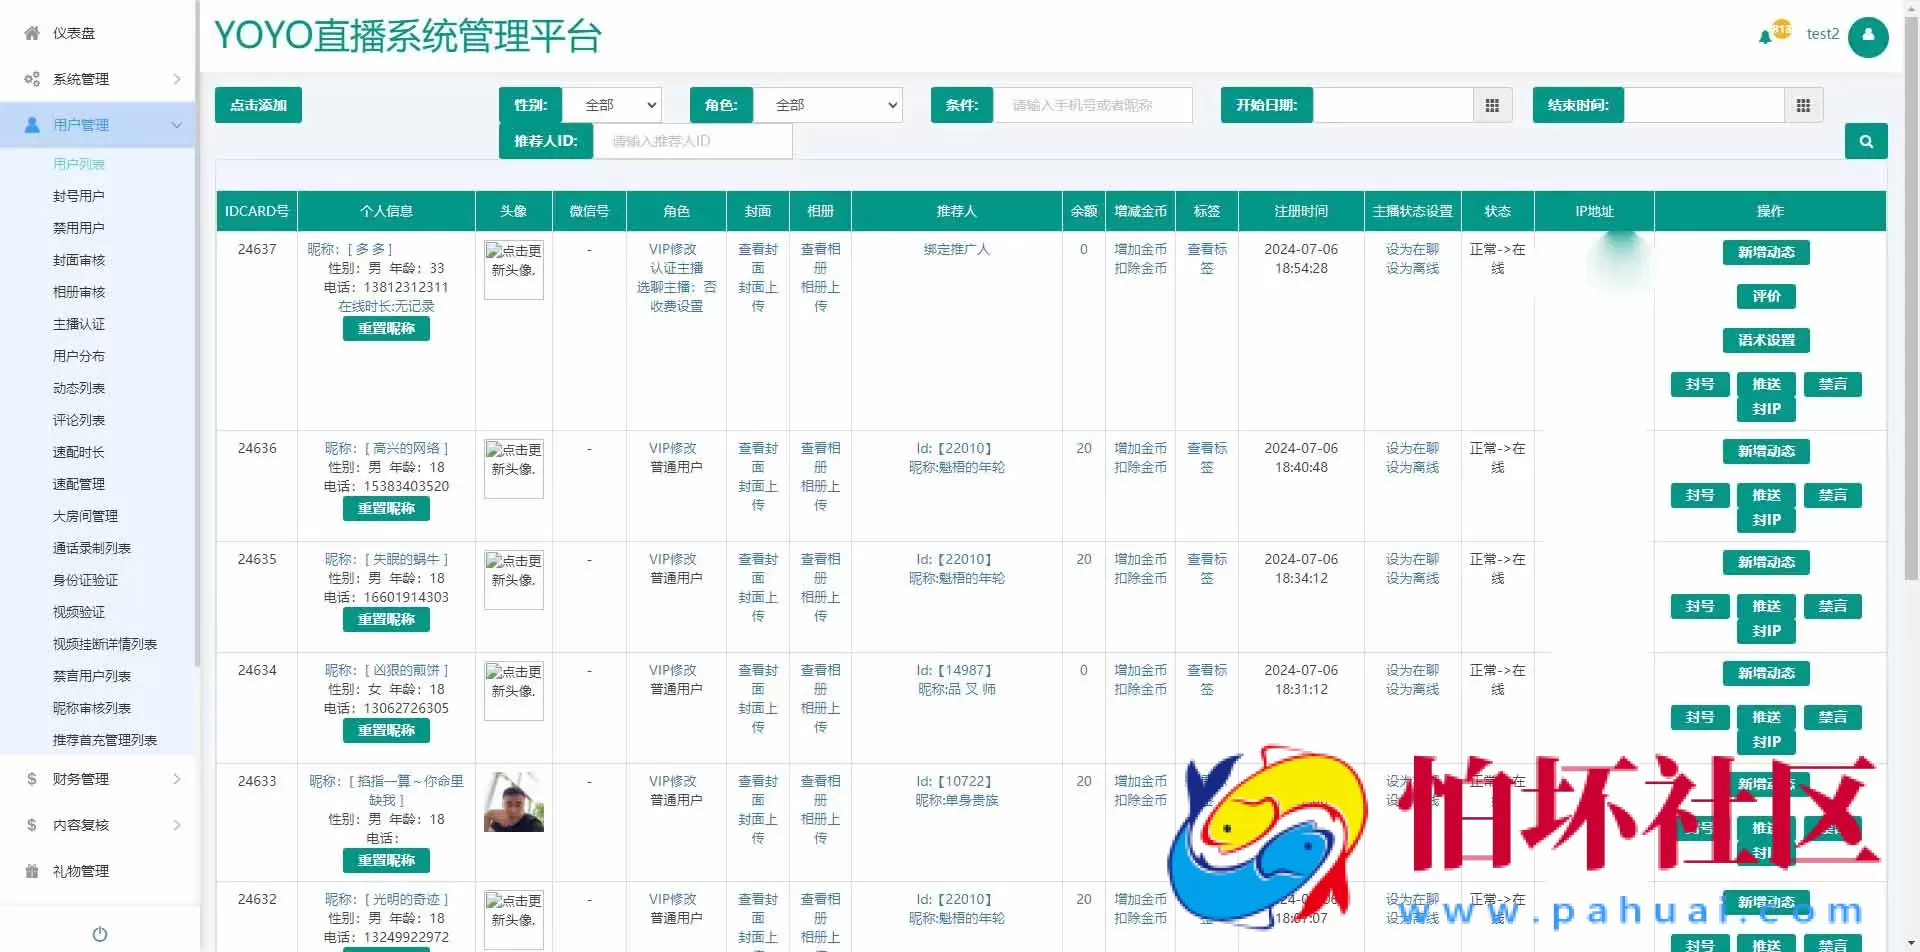Click the 点击添加 button
1920x952 pixels.
point(257,104)
